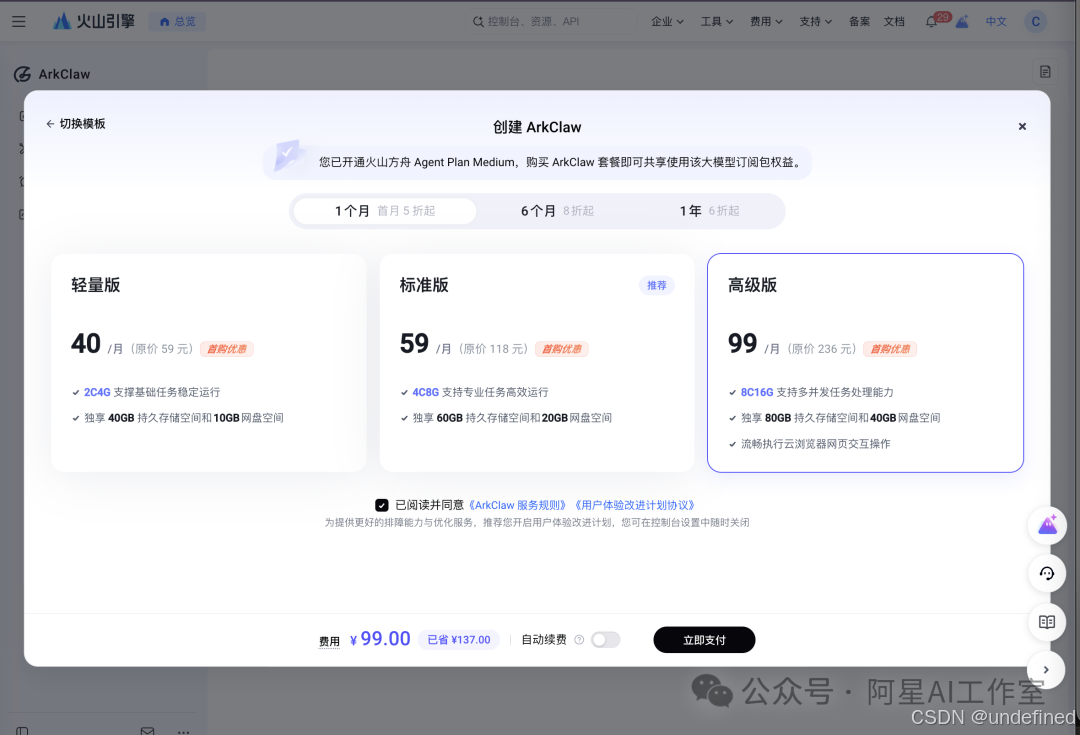Select the 1年 billing tab
The width and height of the screenshot is (1080, 735).
click(709, 211)
